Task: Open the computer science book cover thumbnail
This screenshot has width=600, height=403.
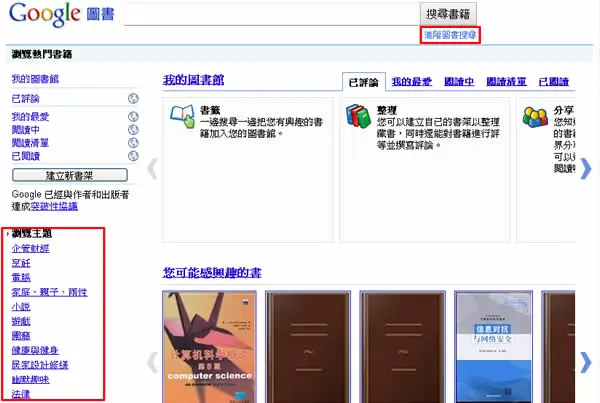Action: 209,347
